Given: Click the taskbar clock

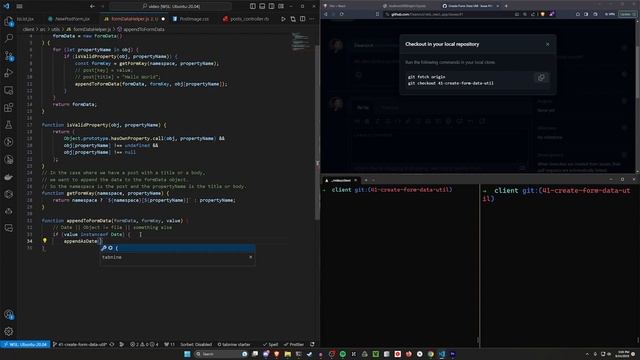Looking at the screenshot, I should (x=623, y=354).
